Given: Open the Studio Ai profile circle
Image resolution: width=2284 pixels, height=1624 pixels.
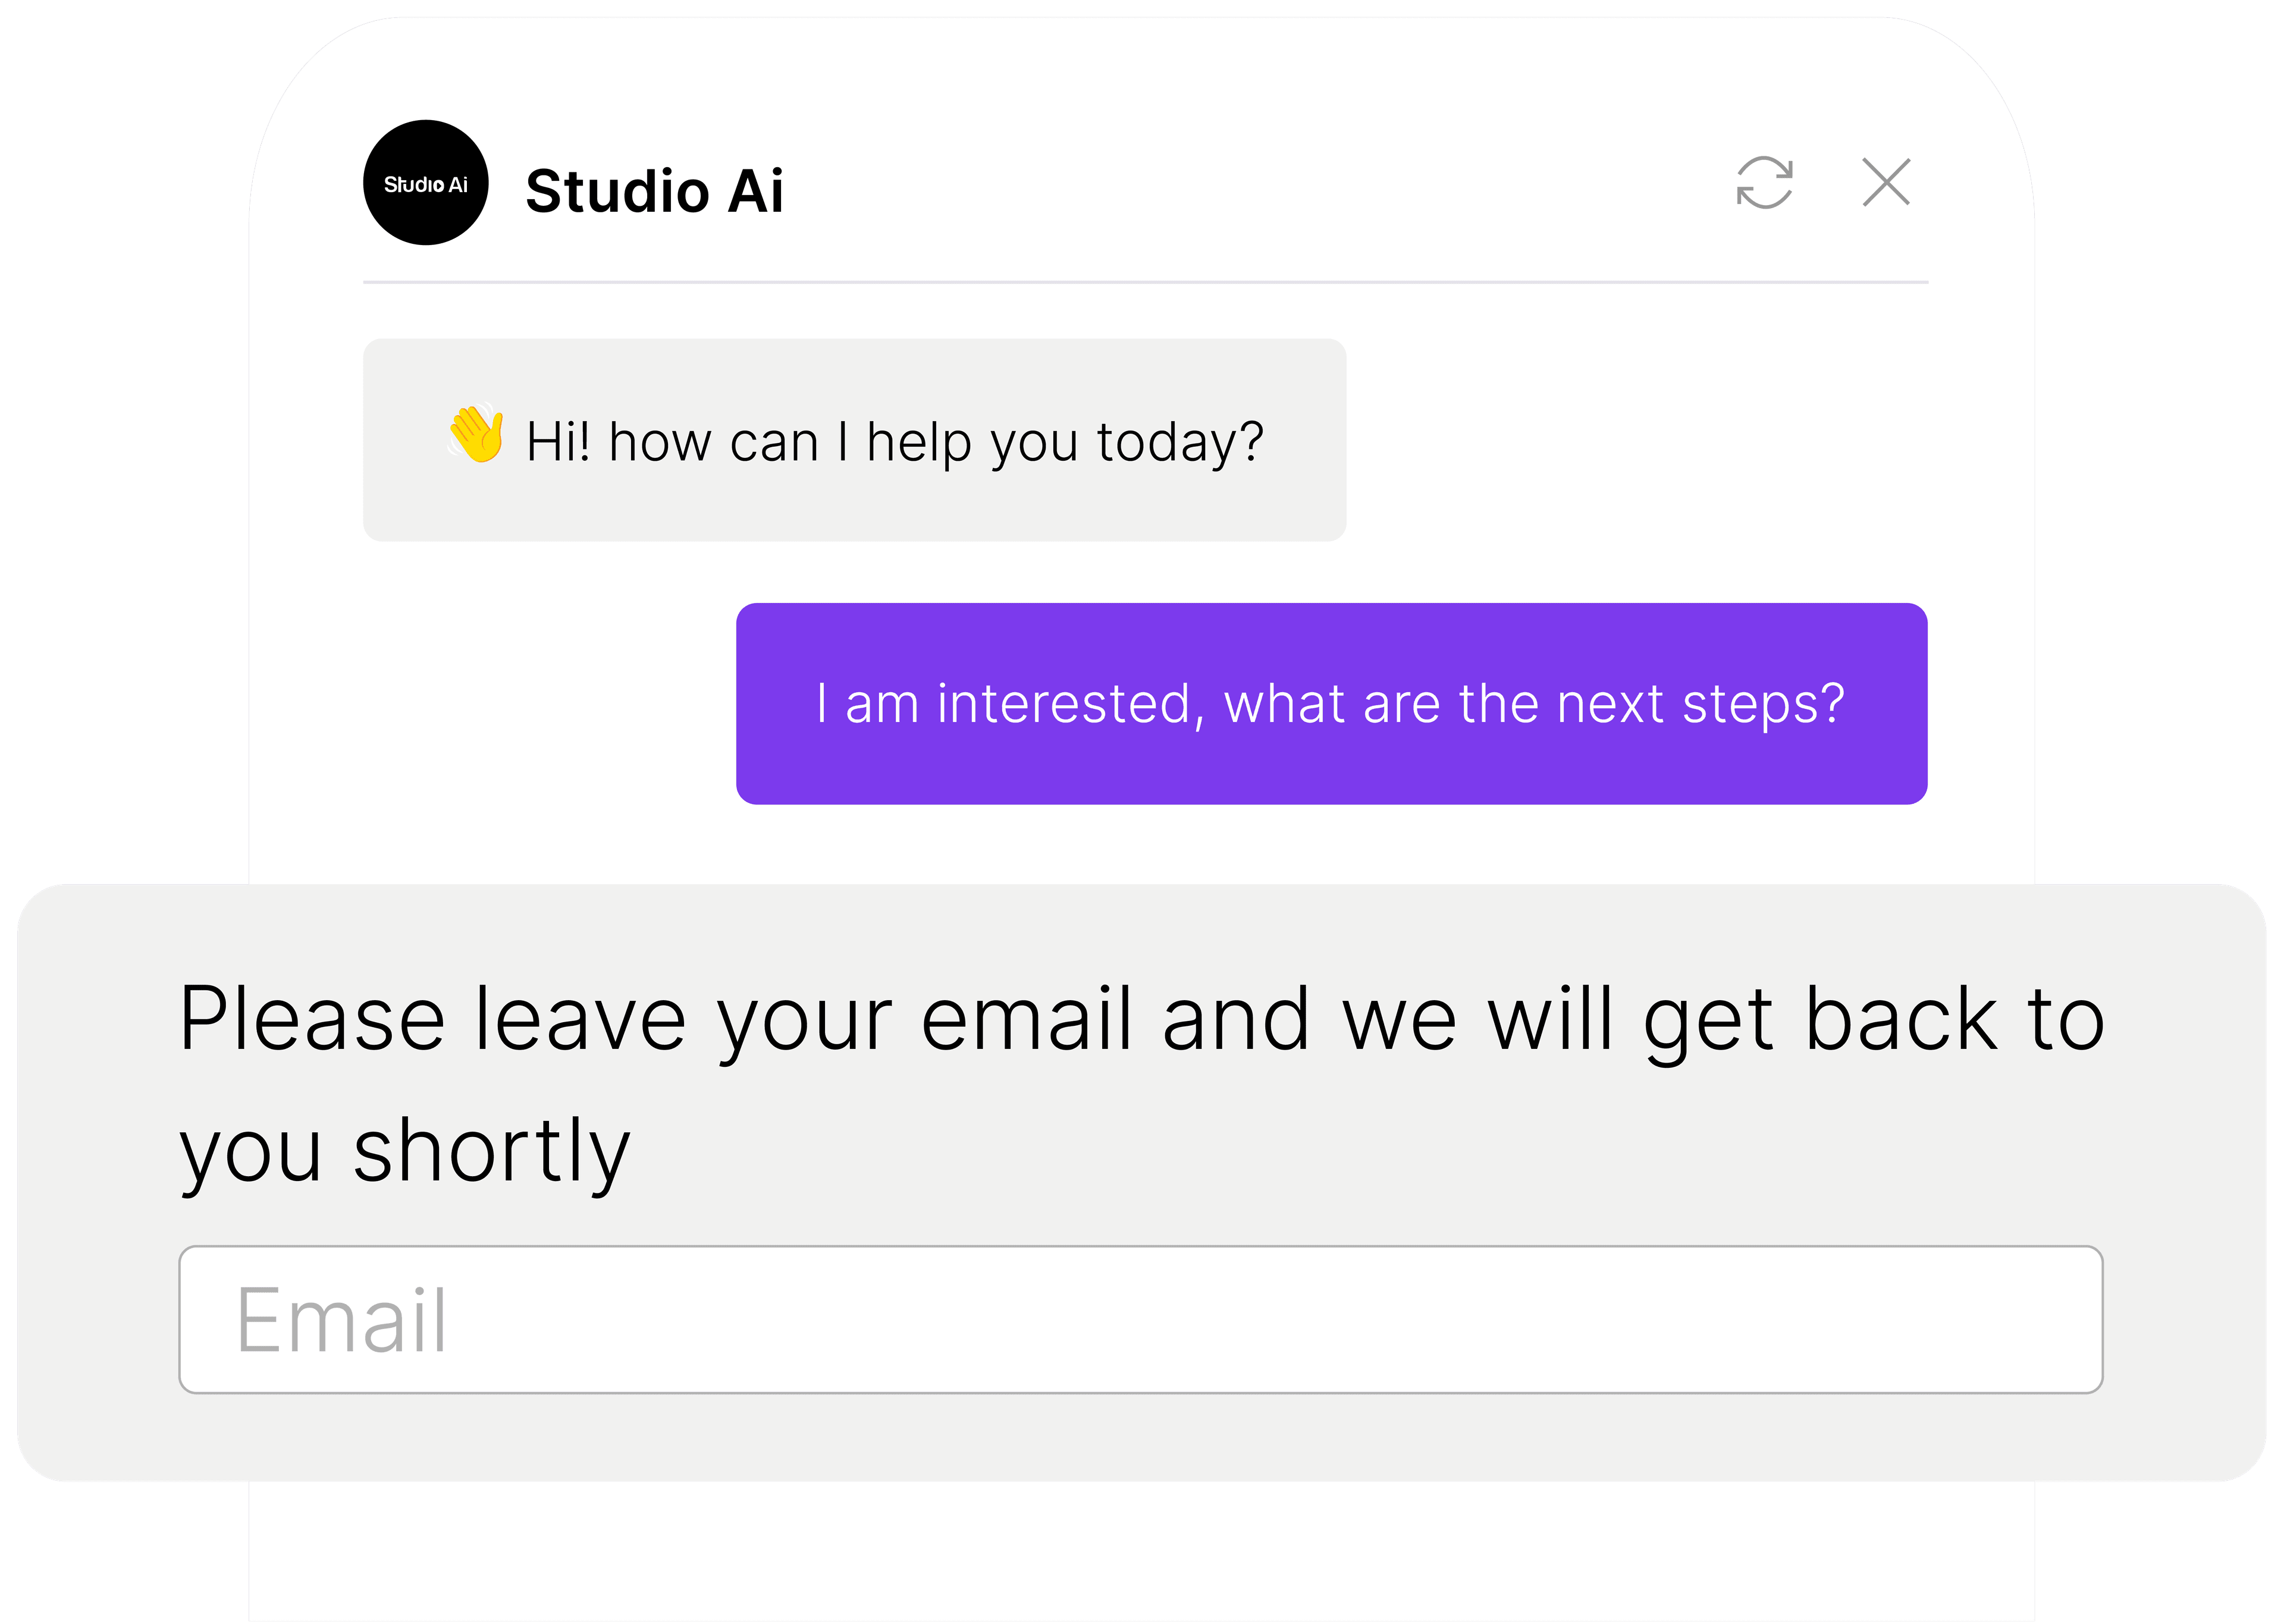Looking at the screenshot, I should coord(426,183).
